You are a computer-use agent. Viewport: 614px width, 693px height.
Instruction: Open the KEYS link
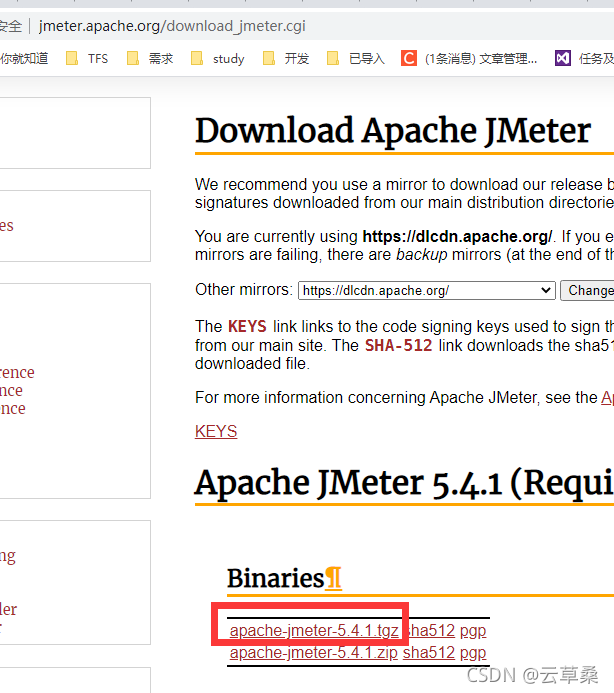pos(216,431)
